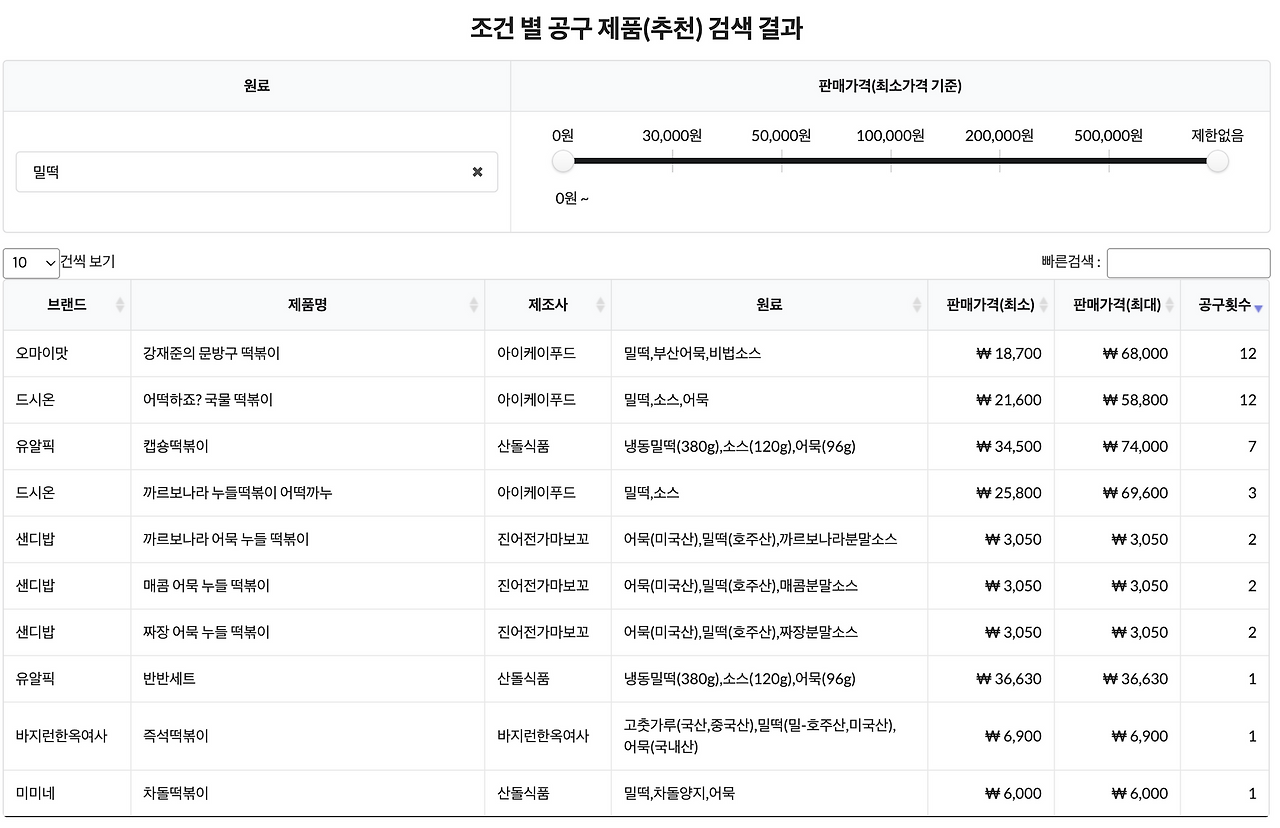1280x828 pixels.
Task: Click the active sort triangle on 공구횟수
Action: pos(1258,308)
